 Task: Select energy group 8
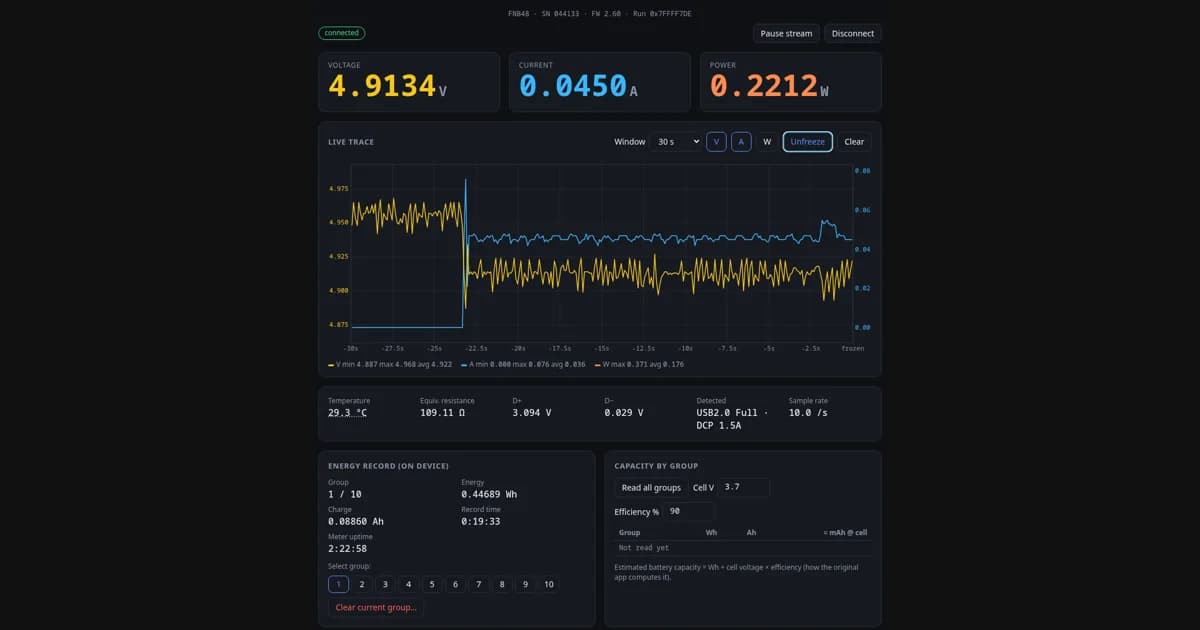click(501, 584)
